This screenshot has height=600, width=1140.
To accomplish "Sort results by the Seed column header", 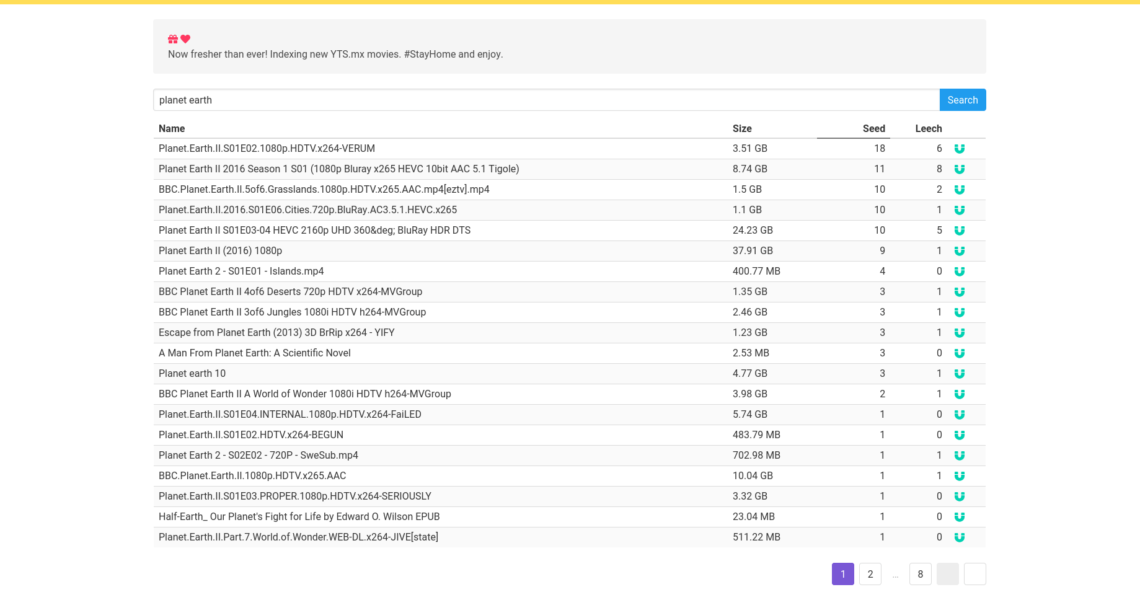I will [873, 129].
